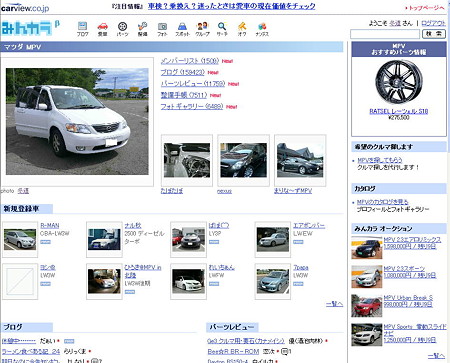Click the 7papa user link
This screenshot has width=450, height=363.
tap(301, 268)
